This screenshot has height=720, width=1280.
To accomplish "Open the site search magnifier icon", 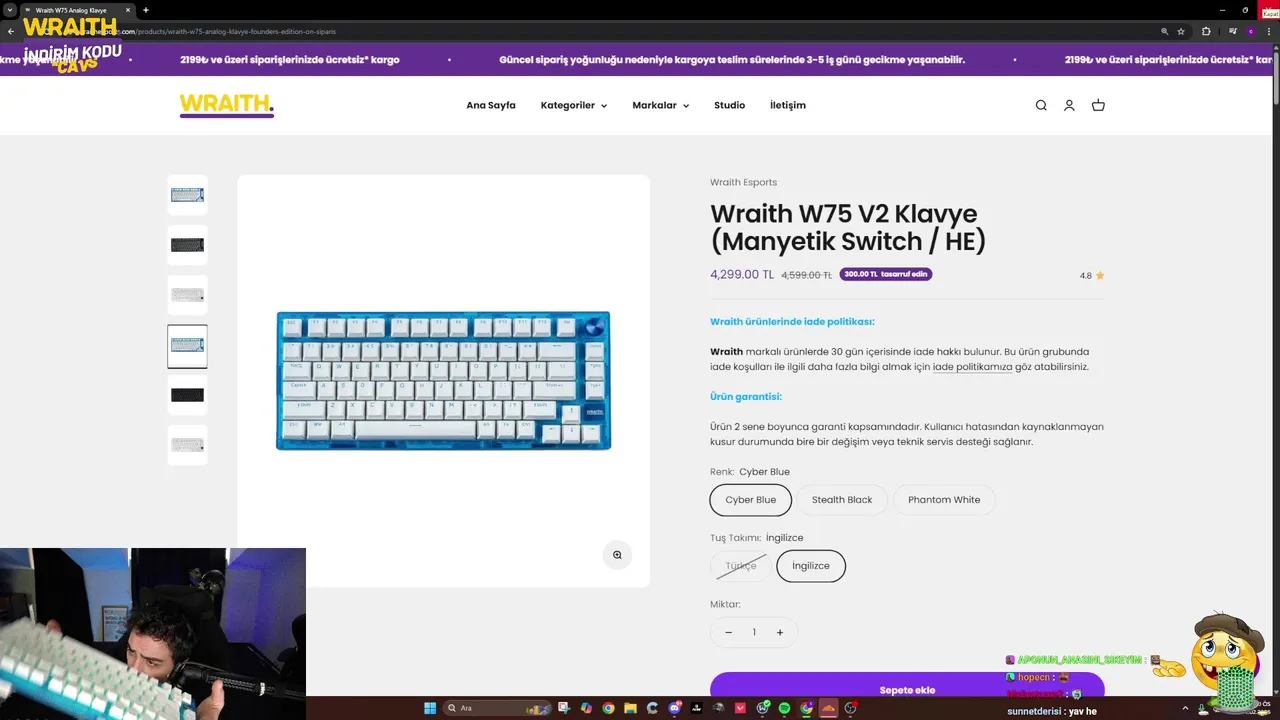I will (x=1041, y=105).
